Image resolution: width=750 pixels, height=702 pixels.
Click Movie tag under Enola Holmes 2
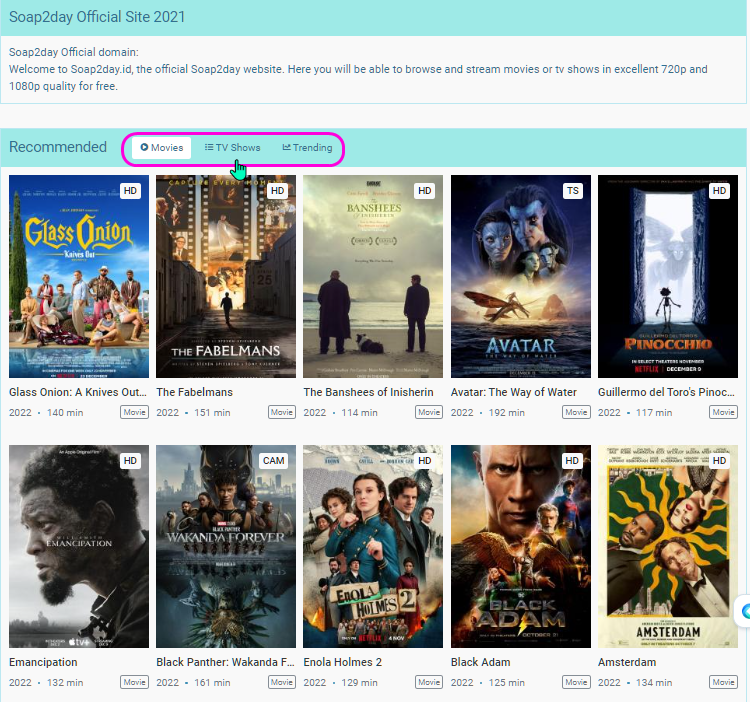(429, 682)
